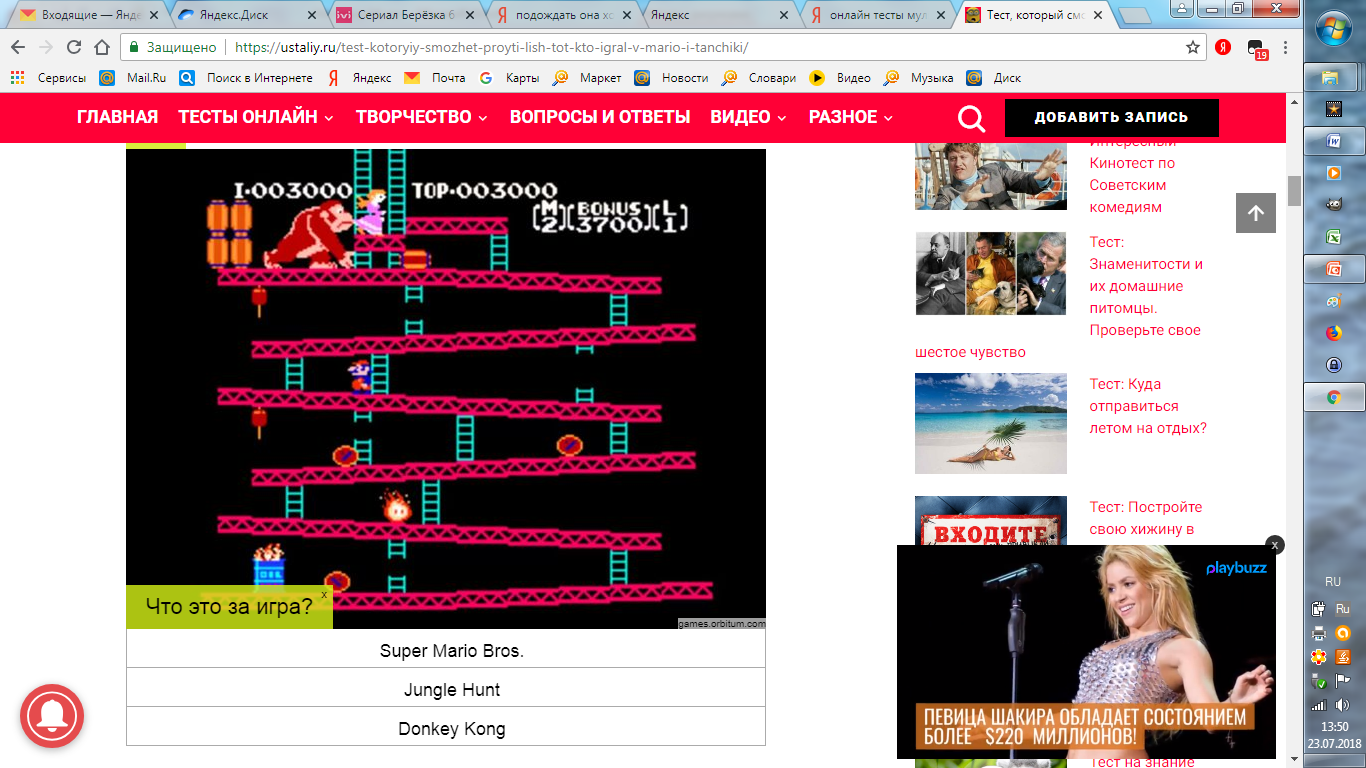
Task: Choose answer 'Jungle Hunt'
Action: click(446, 688)
